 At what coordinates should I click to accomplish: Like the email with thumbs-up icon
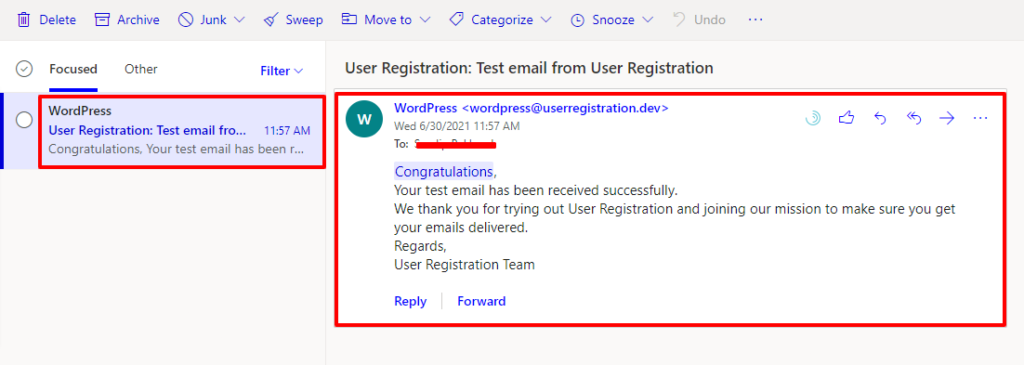click(x=846, y=118)
